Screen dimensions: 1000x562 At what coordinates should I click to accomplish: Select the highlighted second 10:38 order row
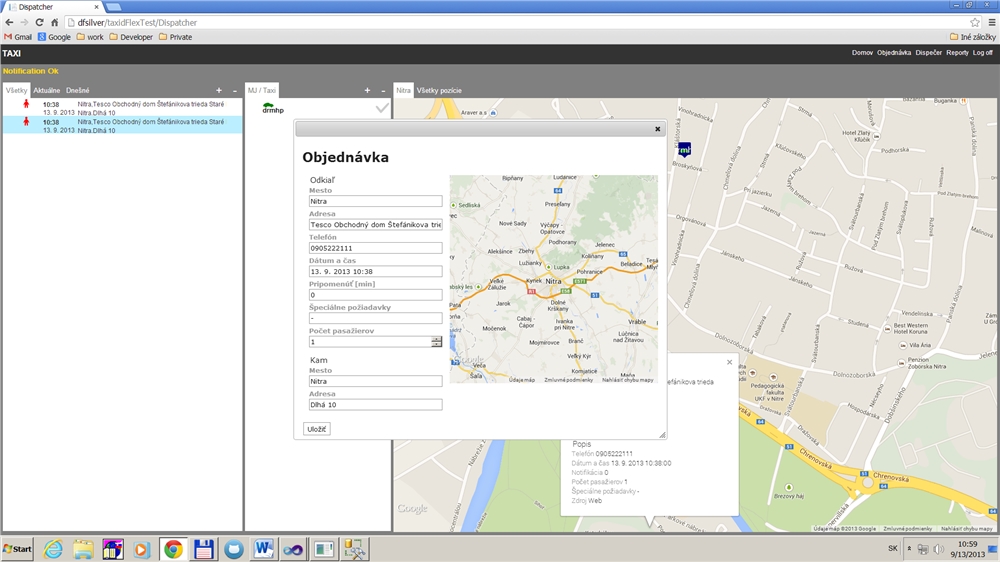tap(122, 125)
